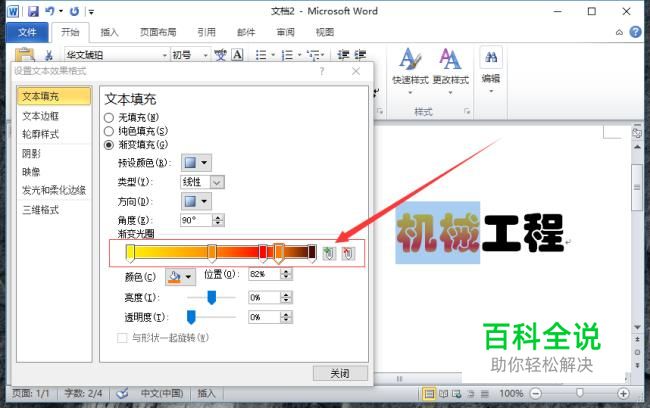
Task: Switch to Web Layout view icon
Action: 457,393
